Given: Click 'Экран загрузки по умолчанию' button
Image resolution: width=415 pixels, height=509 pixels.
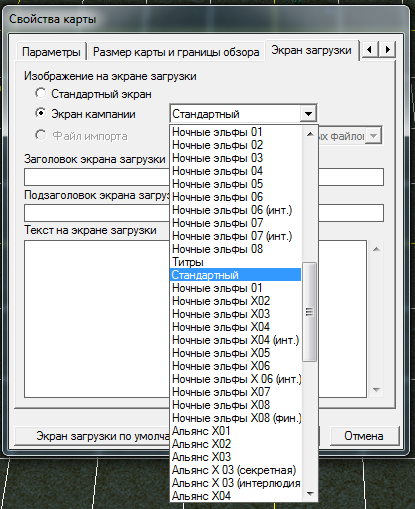Looking at the screenshot, I should tap(92, 436).
